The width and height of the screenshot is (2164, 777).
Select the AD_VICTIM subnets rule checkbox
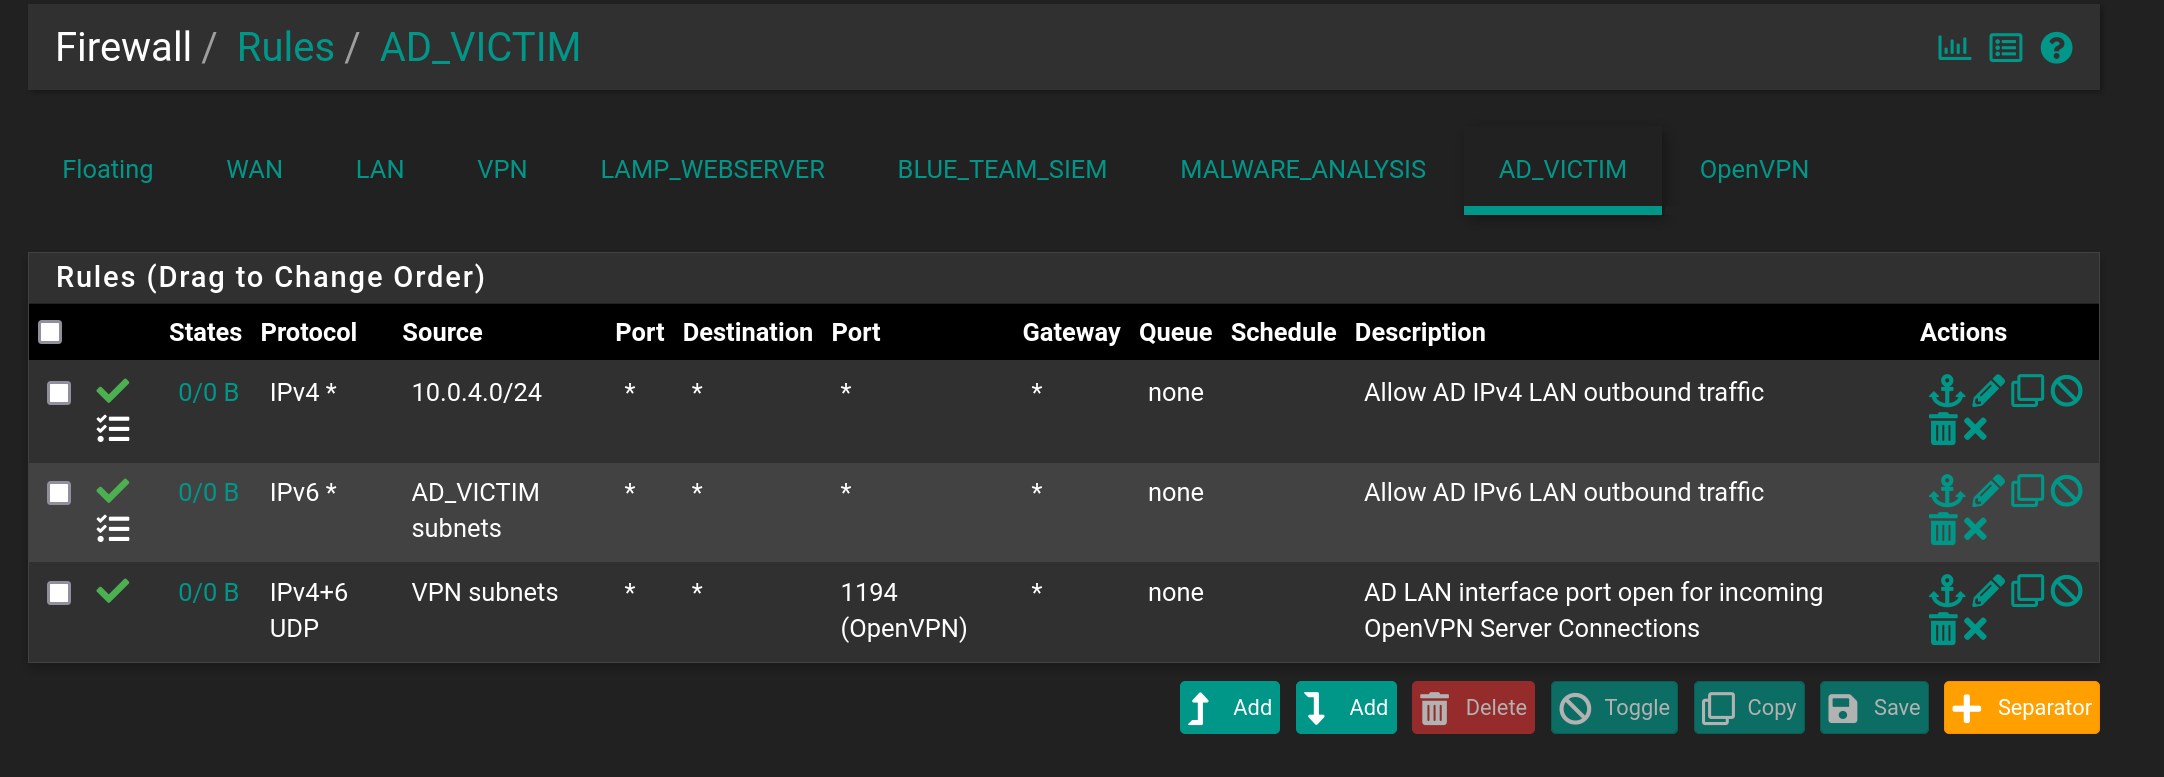[60, 493]
